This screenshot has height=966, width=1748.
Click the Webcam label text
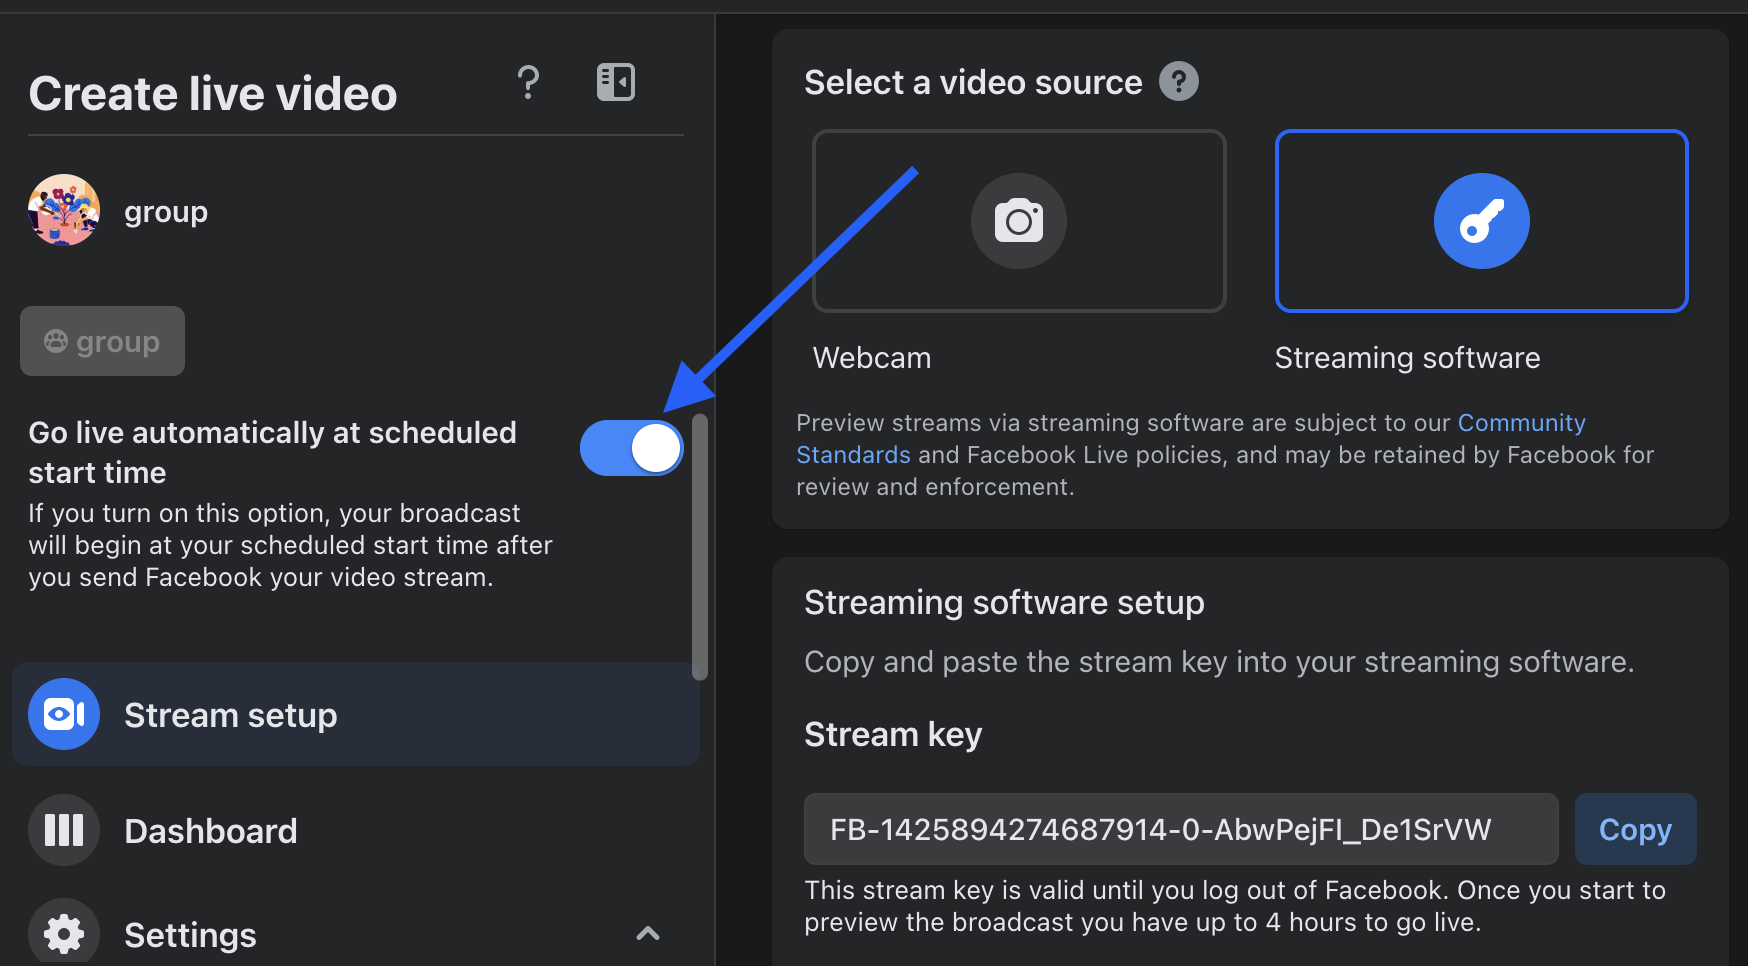(x=872, y=358)
